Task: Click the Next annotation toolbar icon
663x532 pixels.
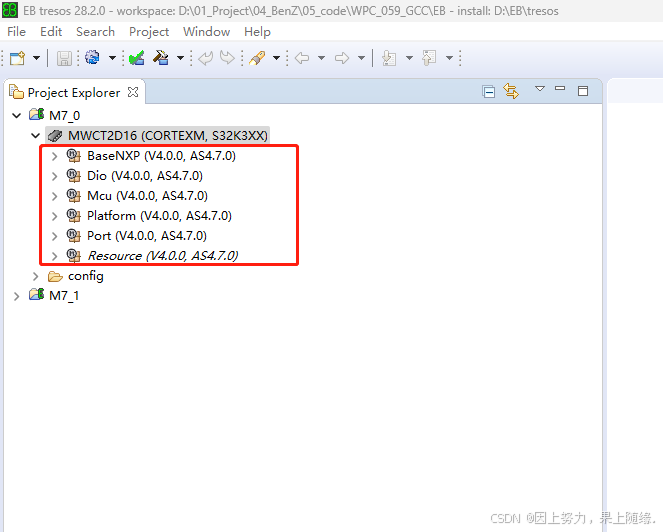Action: (389, 58)
